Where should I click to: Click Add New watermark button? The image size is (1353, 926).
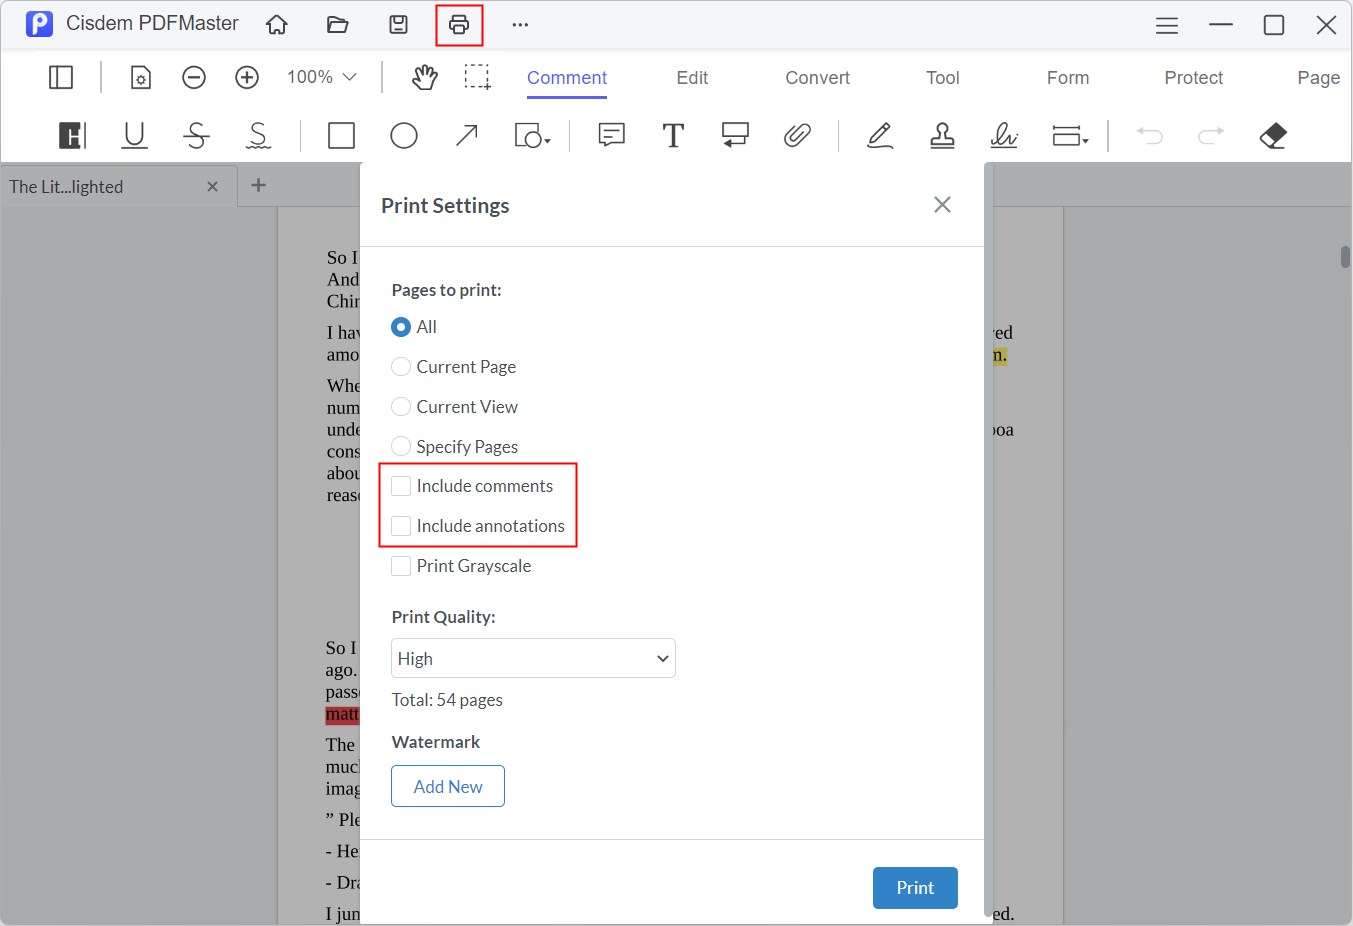[x=448, y=786]
